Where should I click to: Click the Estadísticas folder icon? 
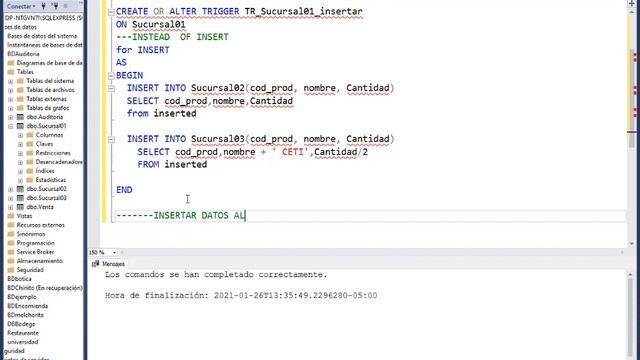coord(30,180)
